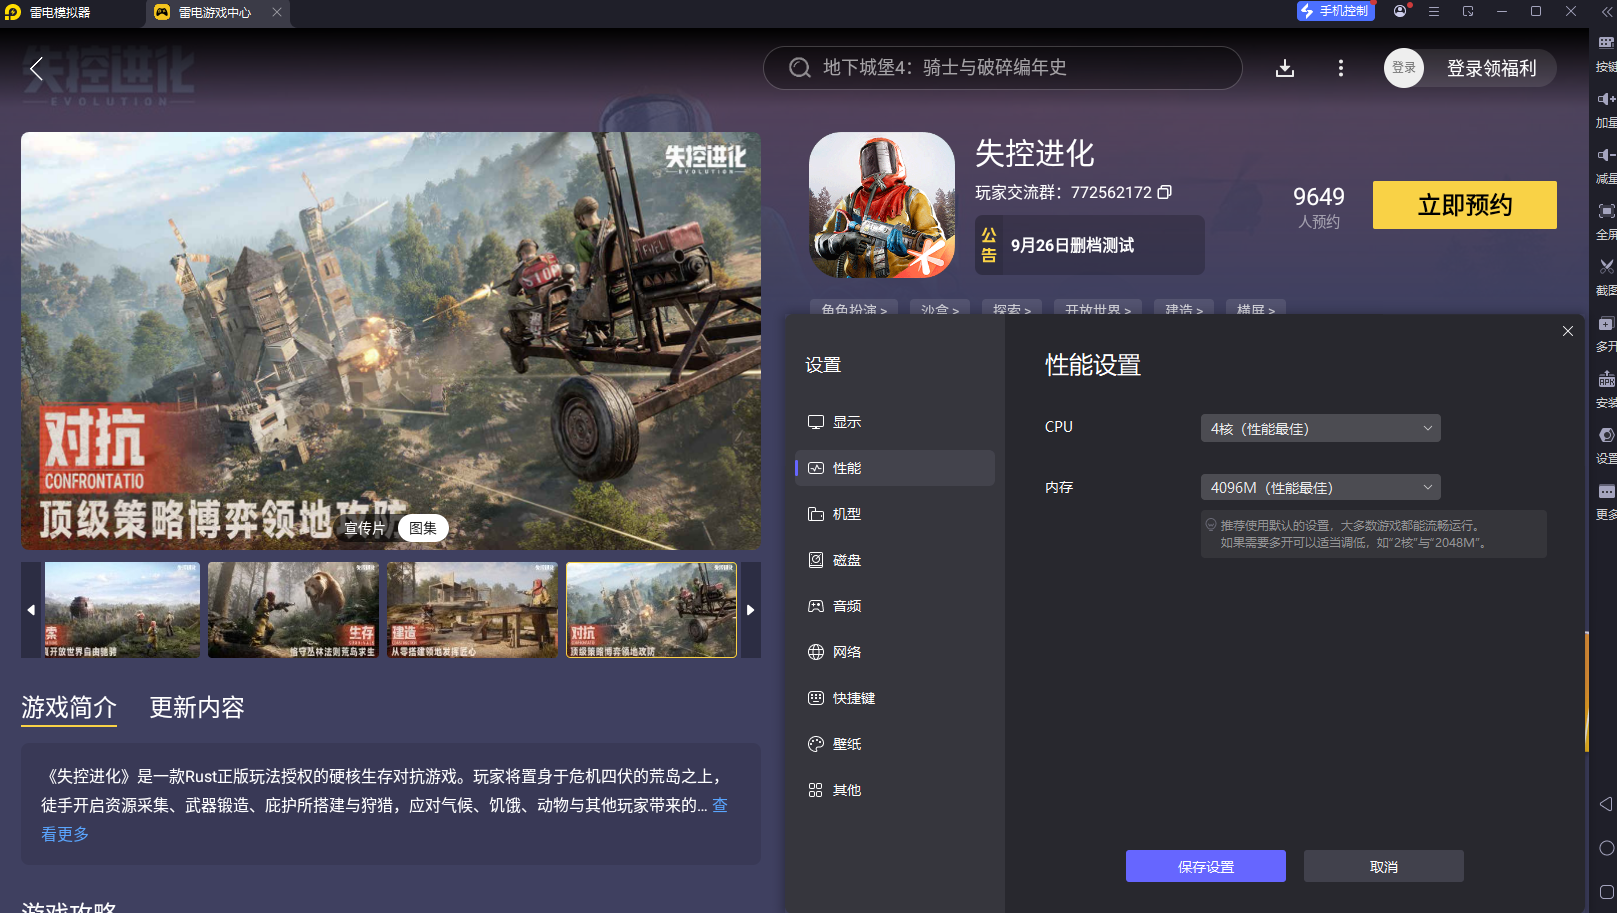Select the bear 生存 thumbnail
Image resolution: width=1617 pixels, height=913 pixels.
click(x=293, y=610)
